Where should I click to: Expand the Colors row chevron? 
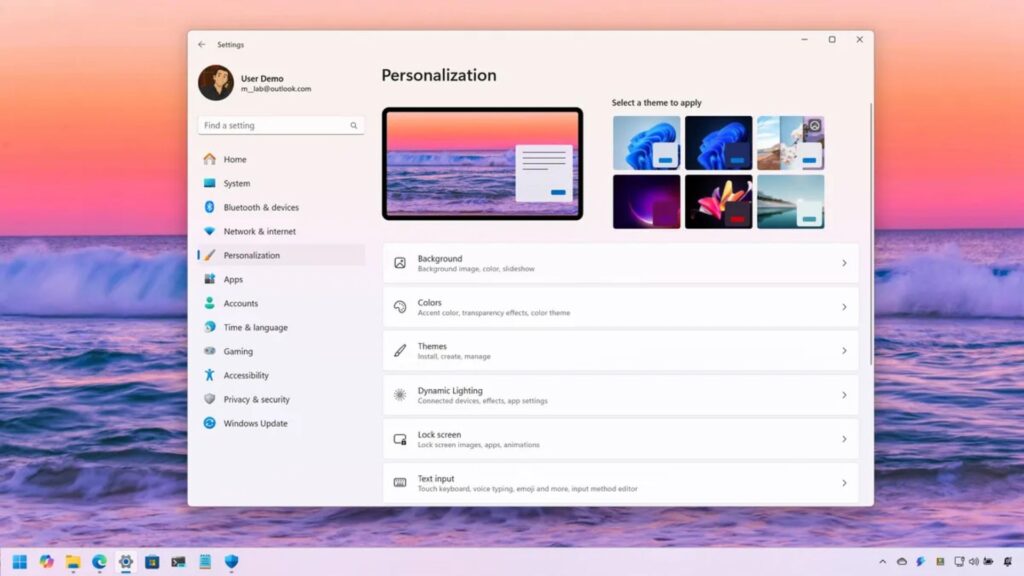(x=844, y=307)
